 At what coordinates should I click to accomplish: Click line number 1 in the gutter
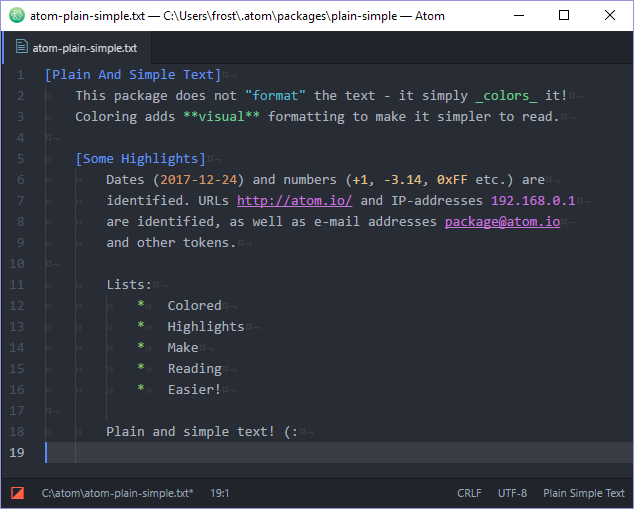click(x=20, y=75)
